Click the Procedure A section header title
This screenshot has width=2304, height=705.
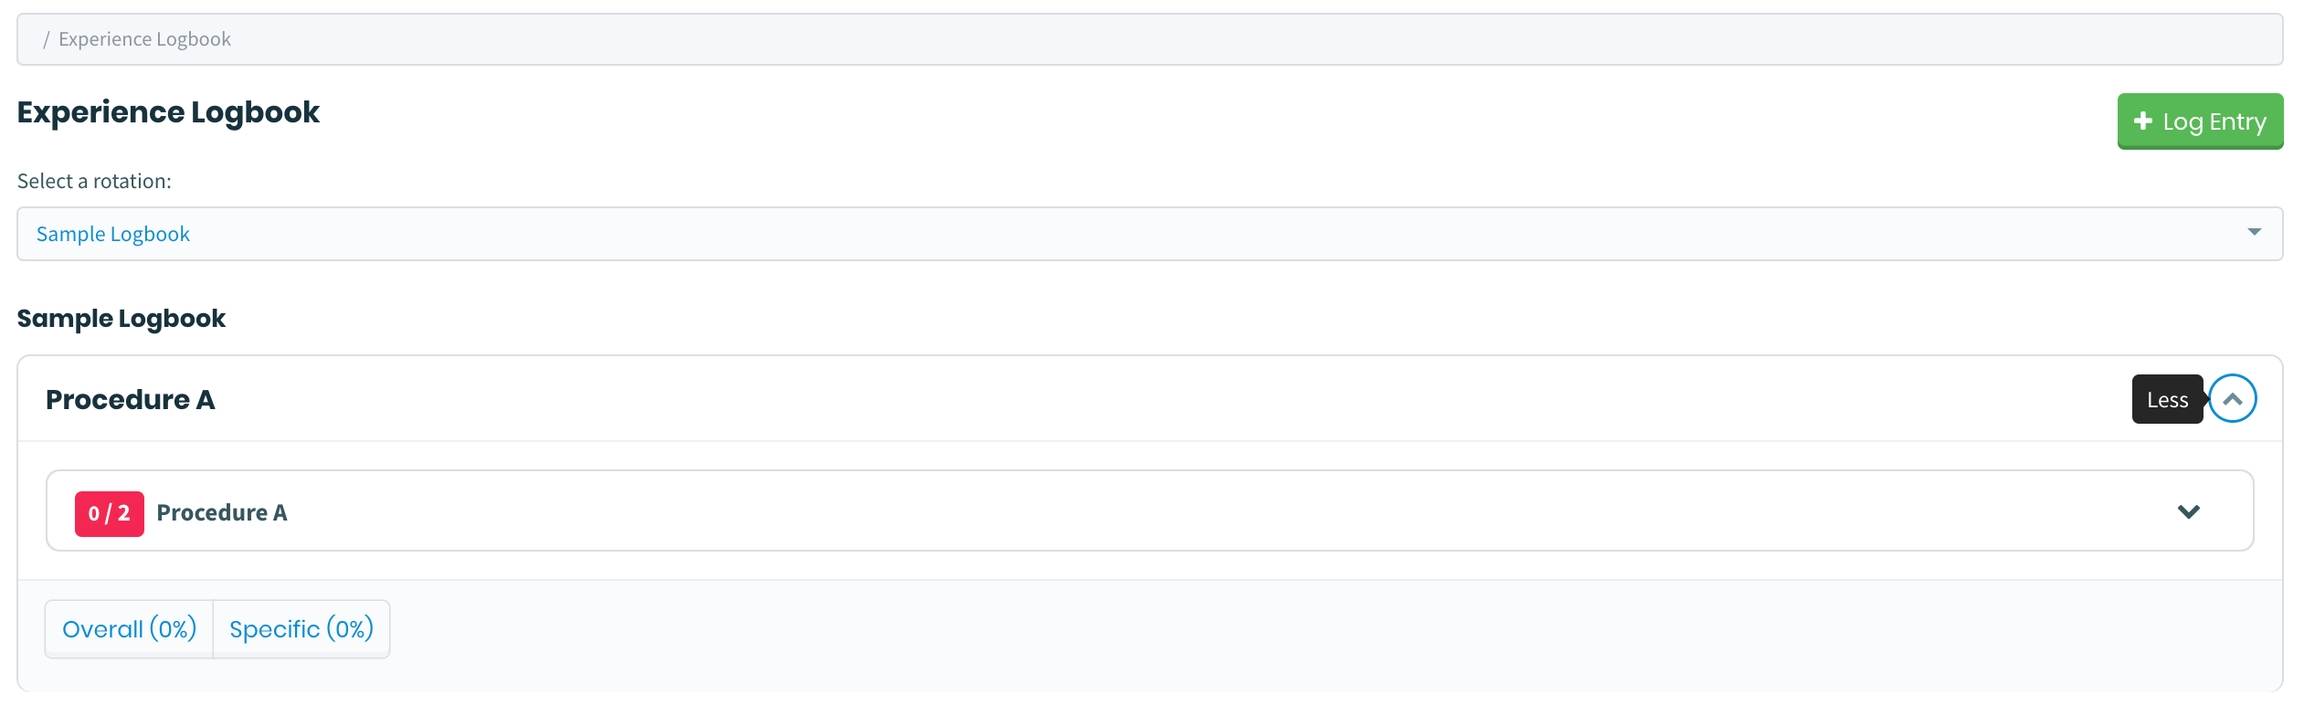coord(130,400)
